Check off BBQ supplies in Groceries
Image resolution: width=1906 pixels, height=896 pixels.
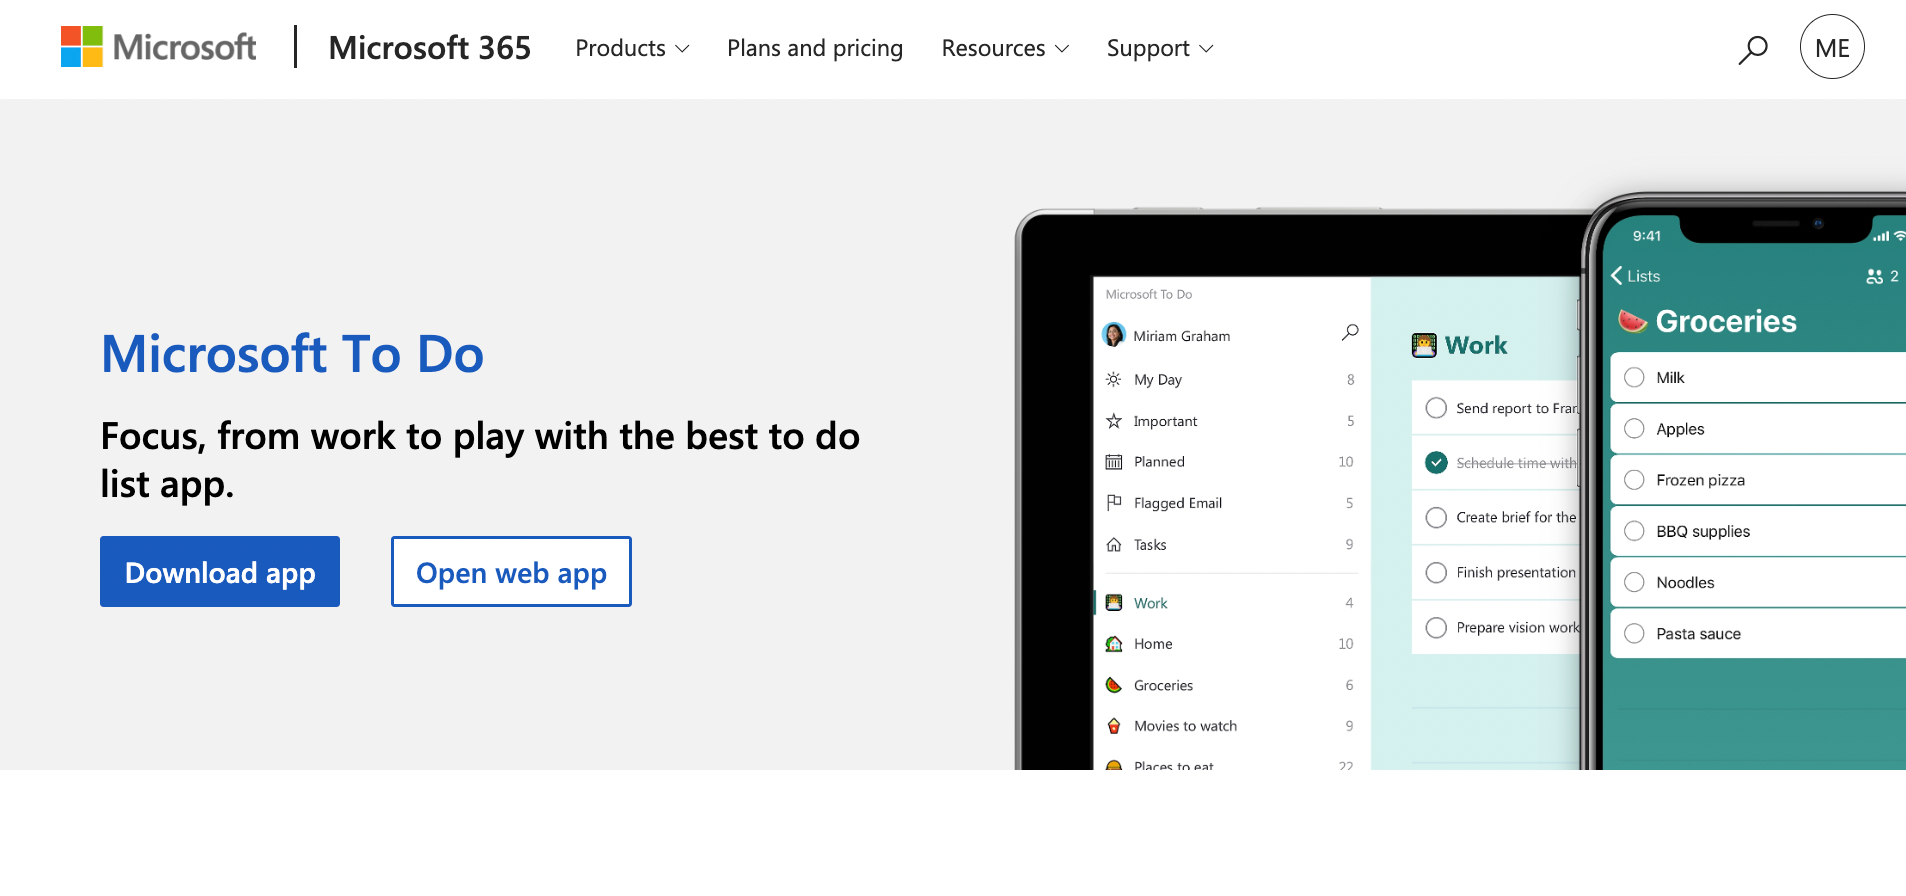(x=1634, y=531)
